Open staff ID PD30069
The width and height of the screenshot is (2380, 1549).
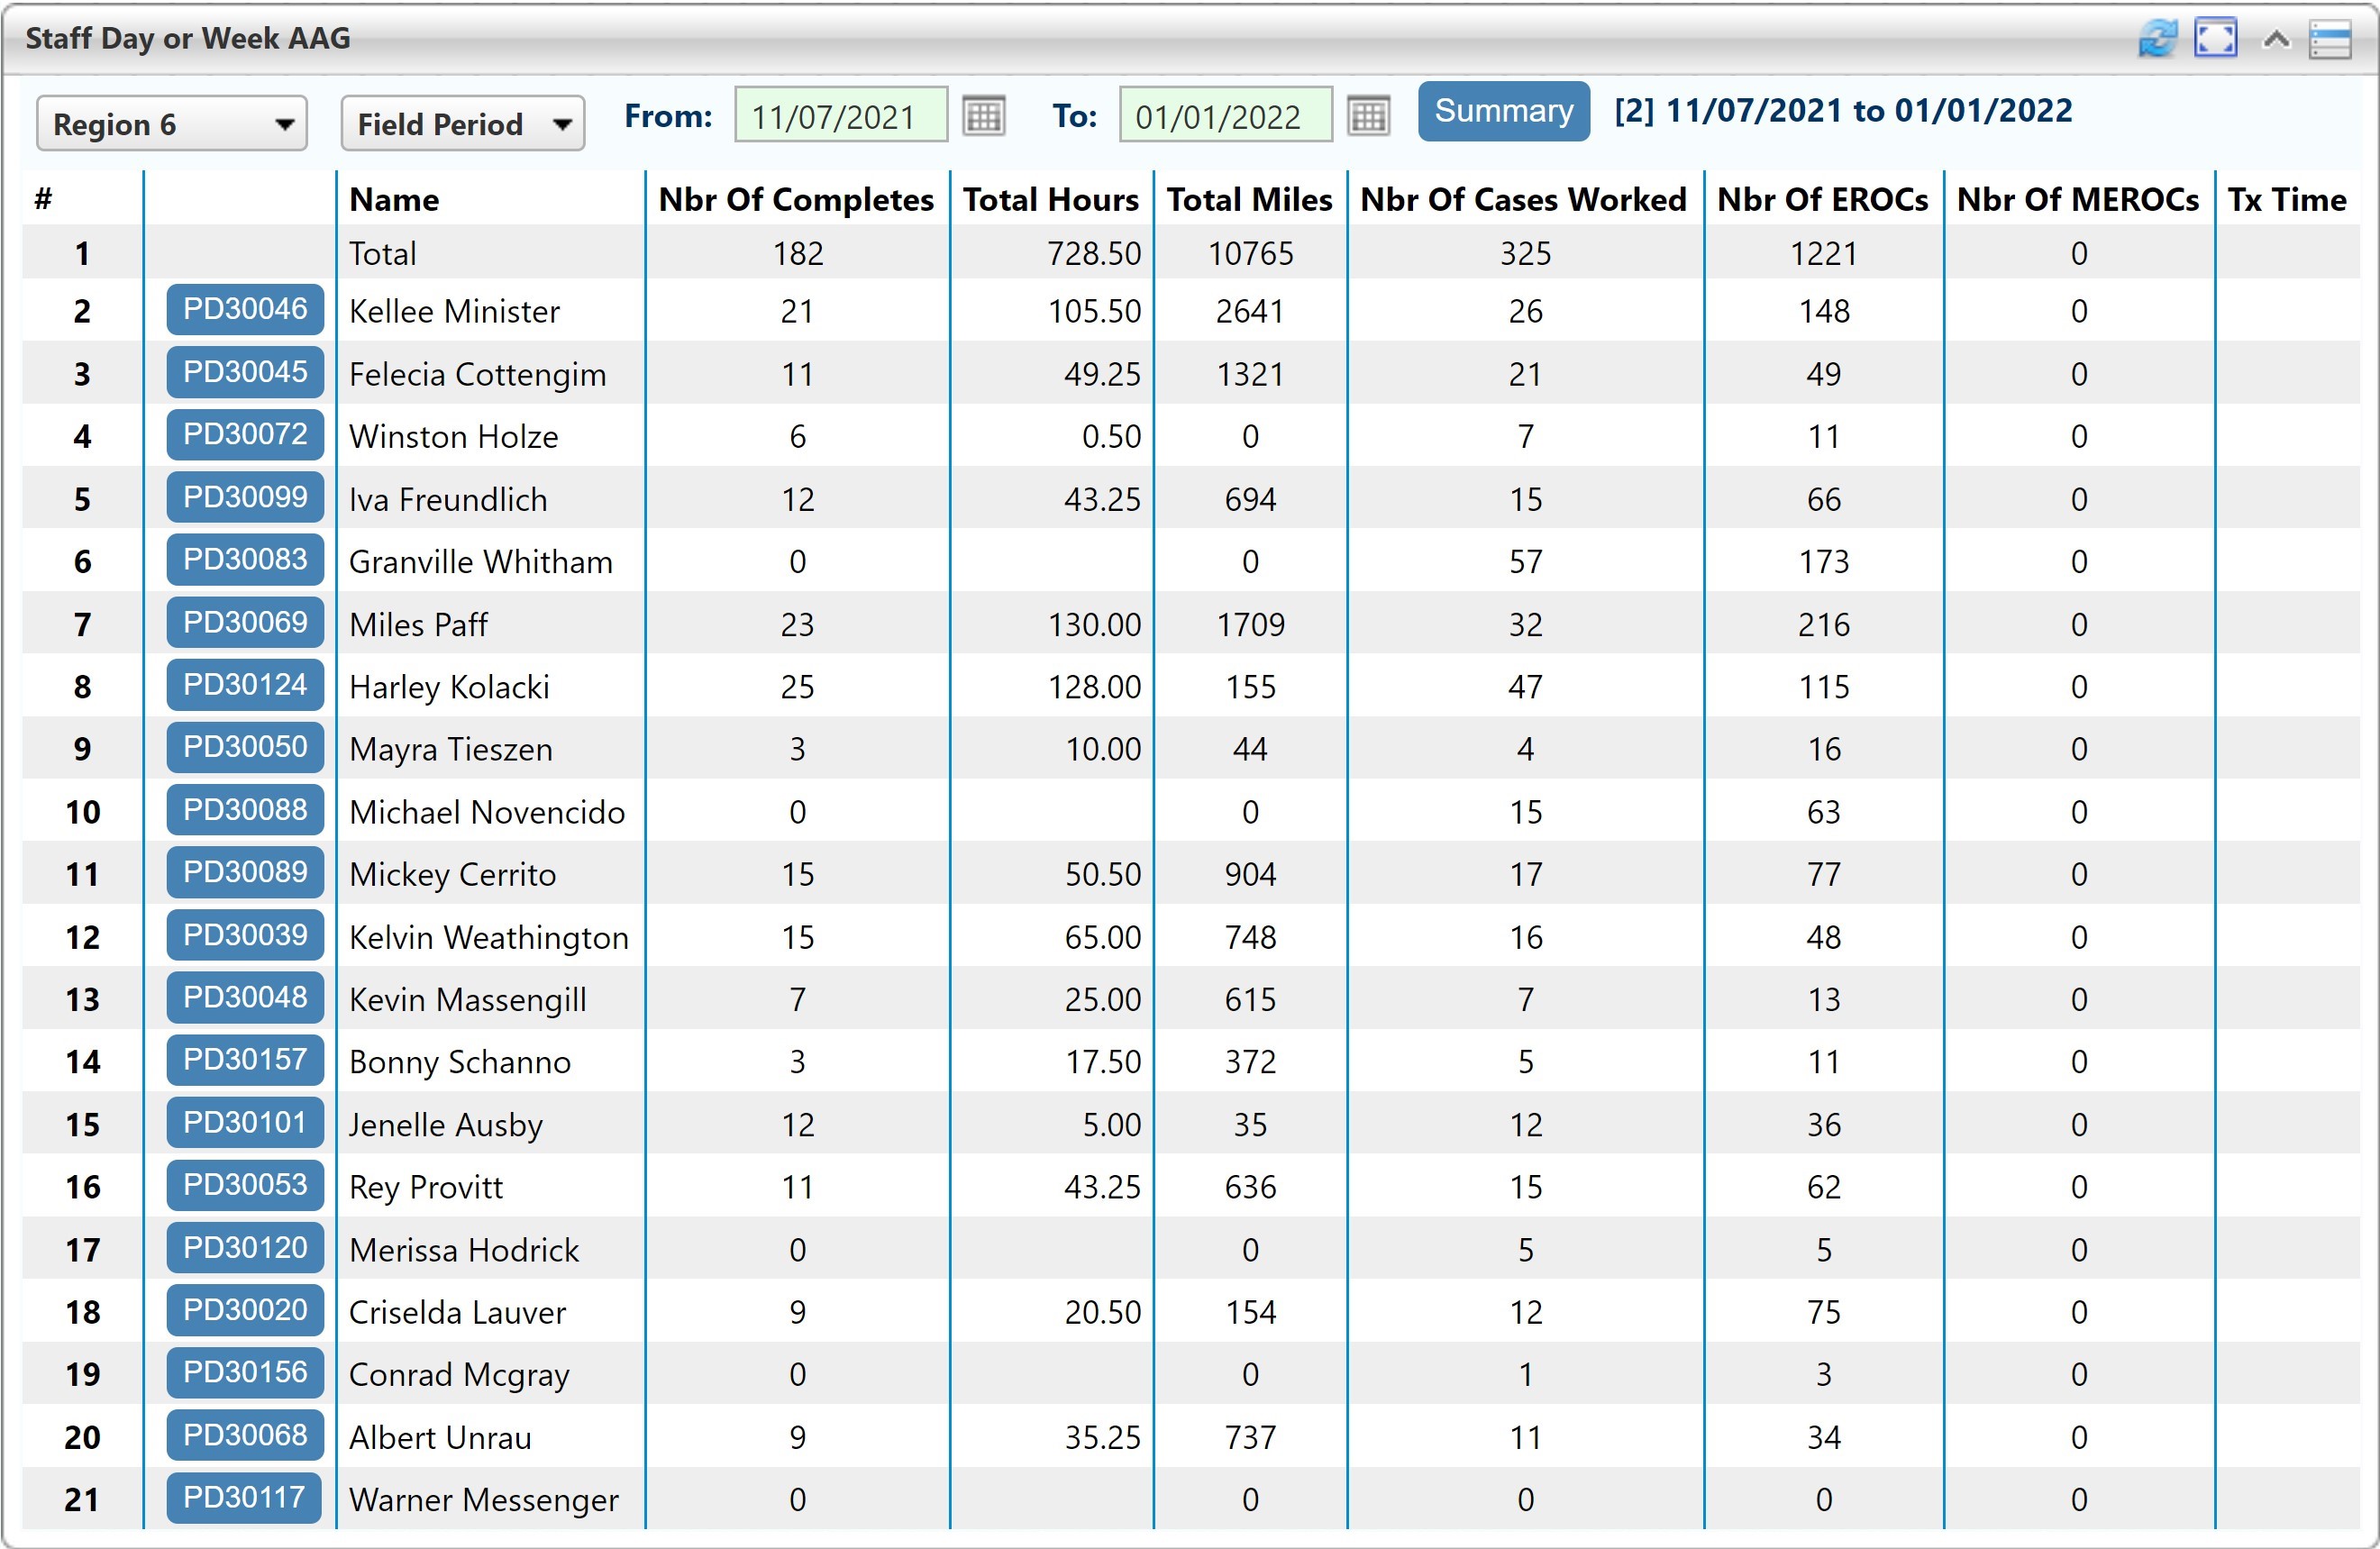tap(245, 622)
